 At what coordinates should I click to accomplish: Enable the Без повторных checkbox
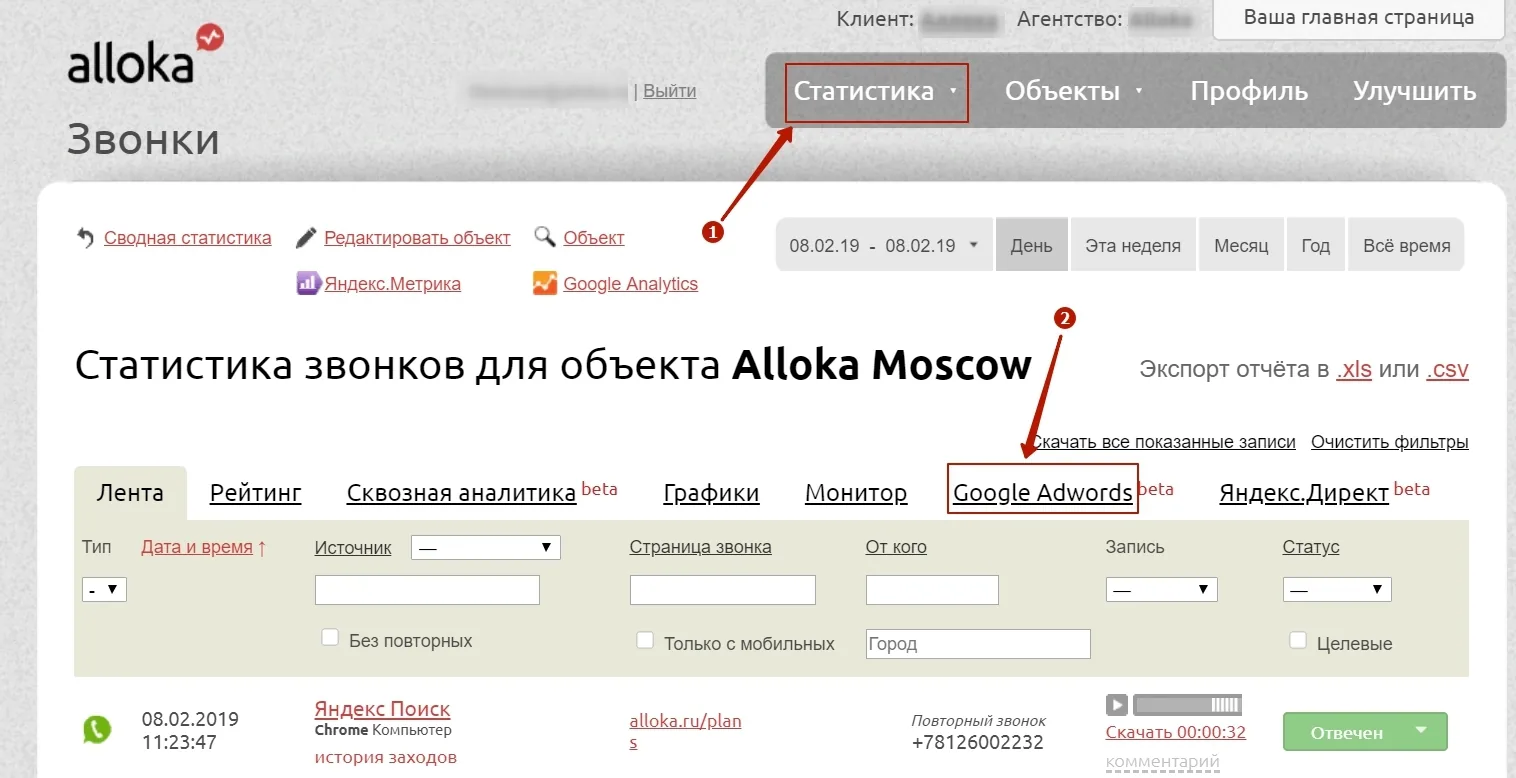(330, 638)
